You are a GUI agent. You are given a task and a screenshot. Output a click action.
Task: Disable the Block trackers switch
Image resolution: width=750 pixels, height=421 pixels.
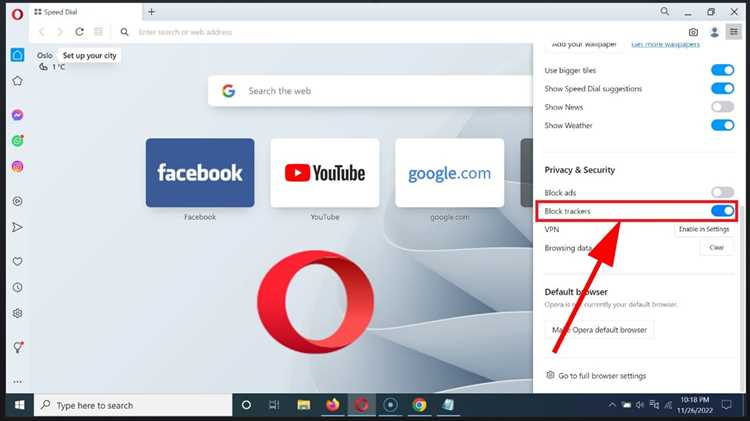coord(722,211)
